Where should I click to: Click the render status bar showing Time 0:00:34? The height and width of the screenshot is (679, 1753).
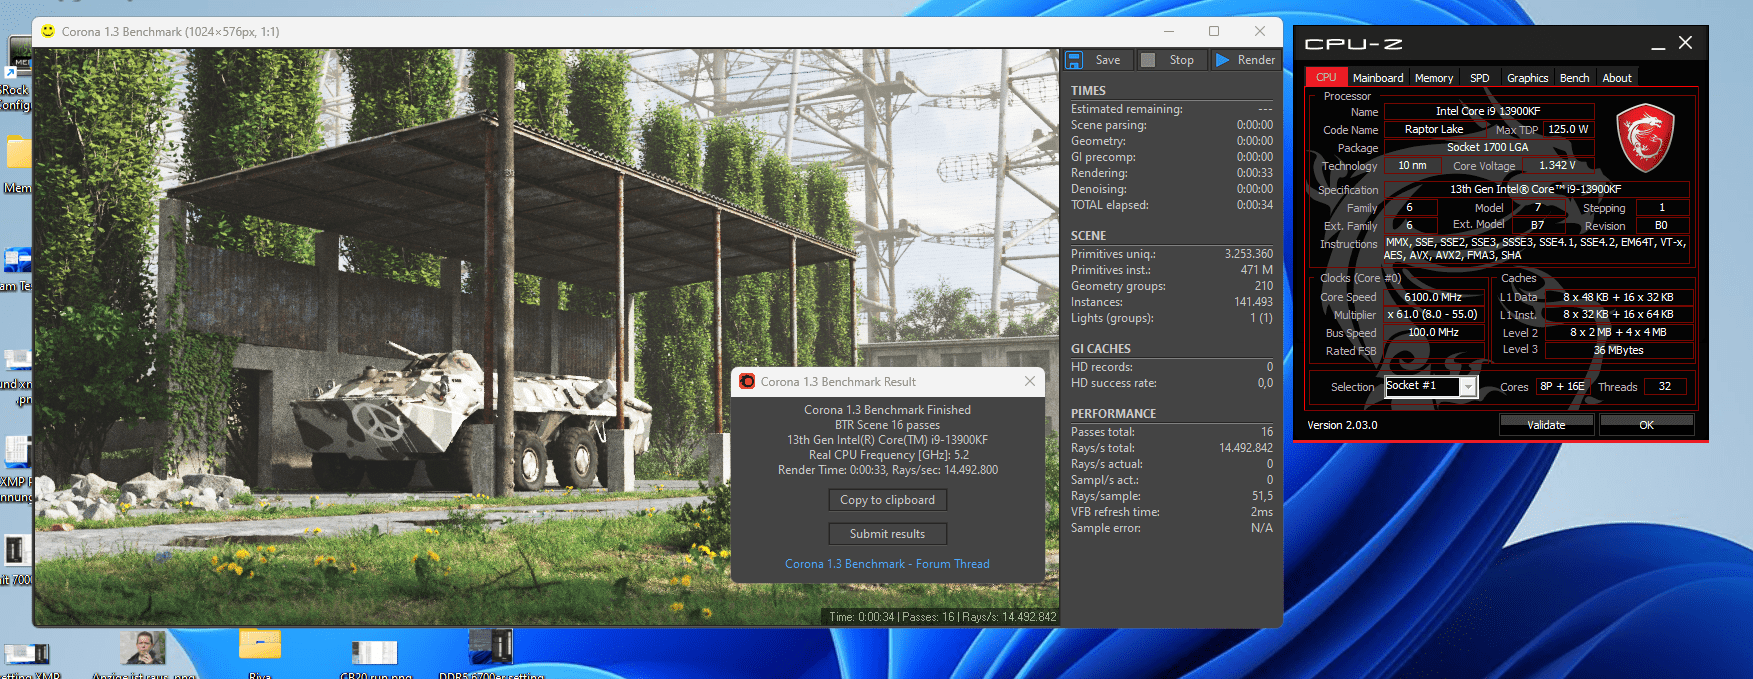(942, 617)
